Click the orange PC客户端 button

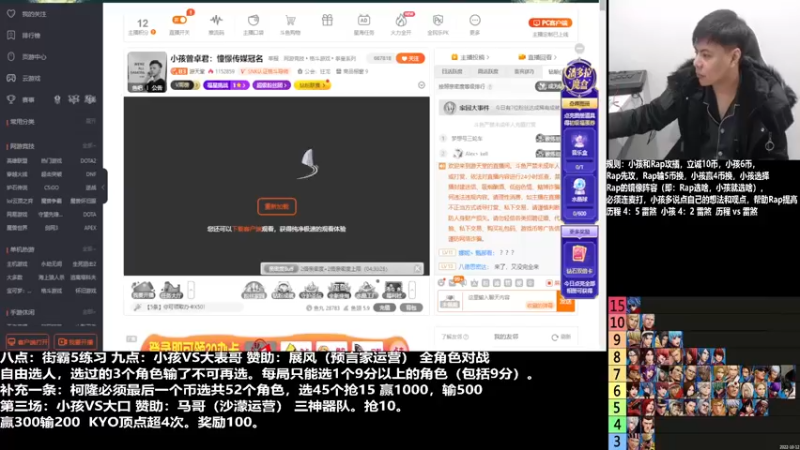[550, 23]
